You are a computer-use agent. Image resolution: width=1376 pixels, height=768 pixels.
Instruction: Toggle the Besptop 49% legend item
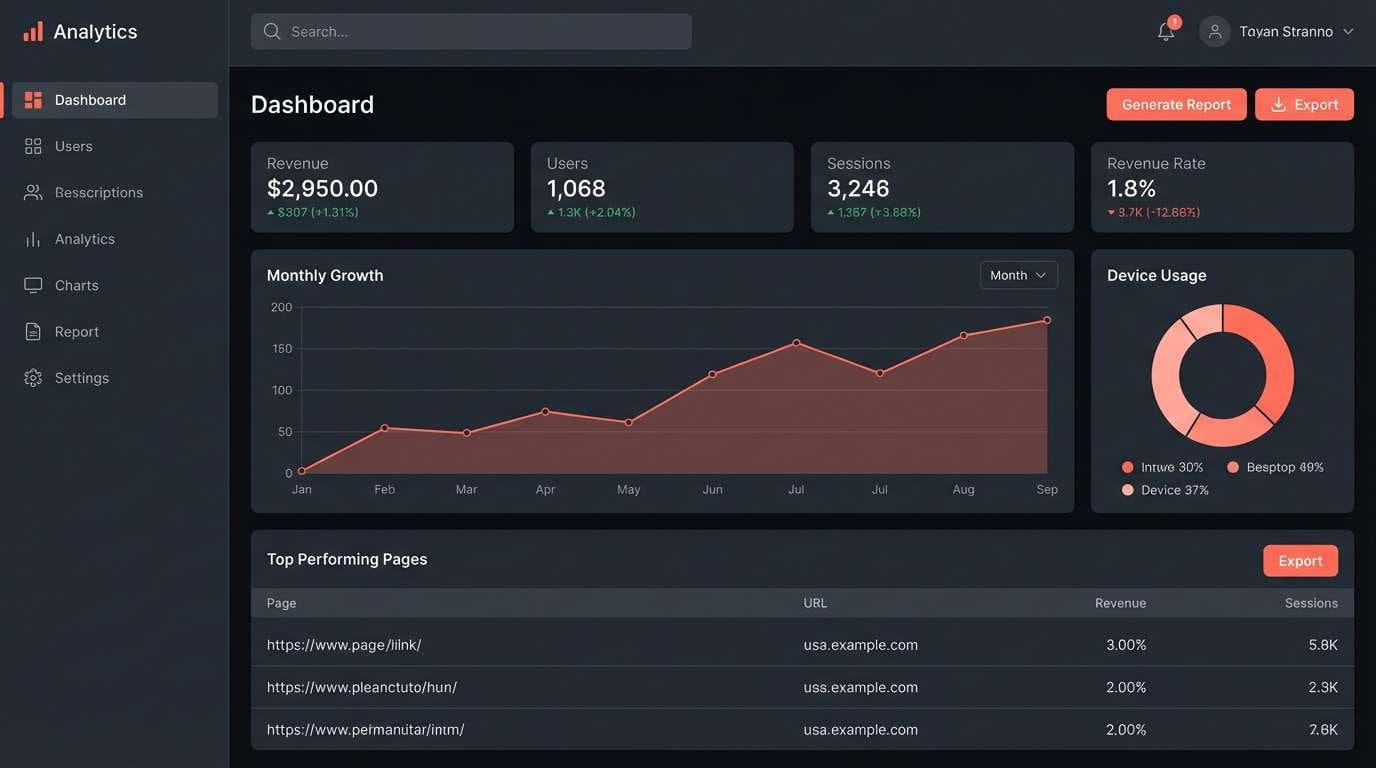(1277, 465)
